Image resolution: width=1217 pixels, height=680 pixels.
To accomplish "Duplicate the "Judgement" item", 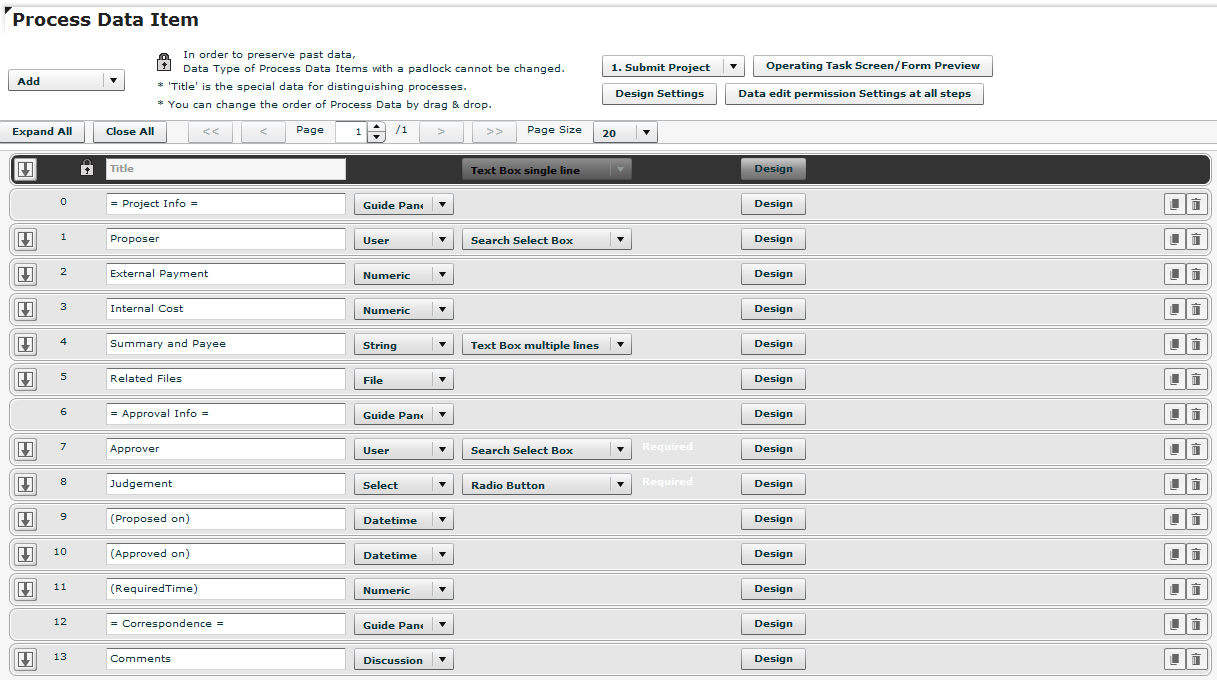I will point(1174,483).
